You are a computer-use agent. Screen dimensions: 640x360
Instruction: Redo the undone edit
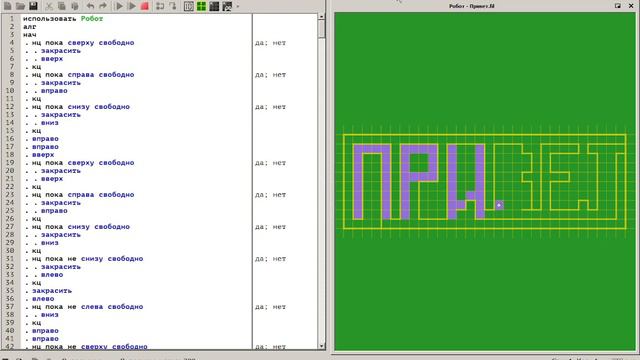tap(103, 6)
